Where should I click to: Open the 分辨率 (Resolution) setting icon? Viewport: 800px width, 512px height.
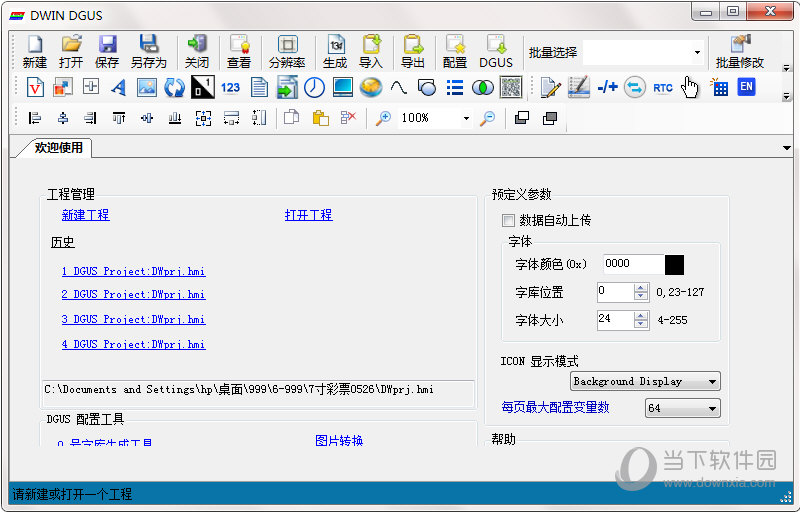tap(287, 52)
